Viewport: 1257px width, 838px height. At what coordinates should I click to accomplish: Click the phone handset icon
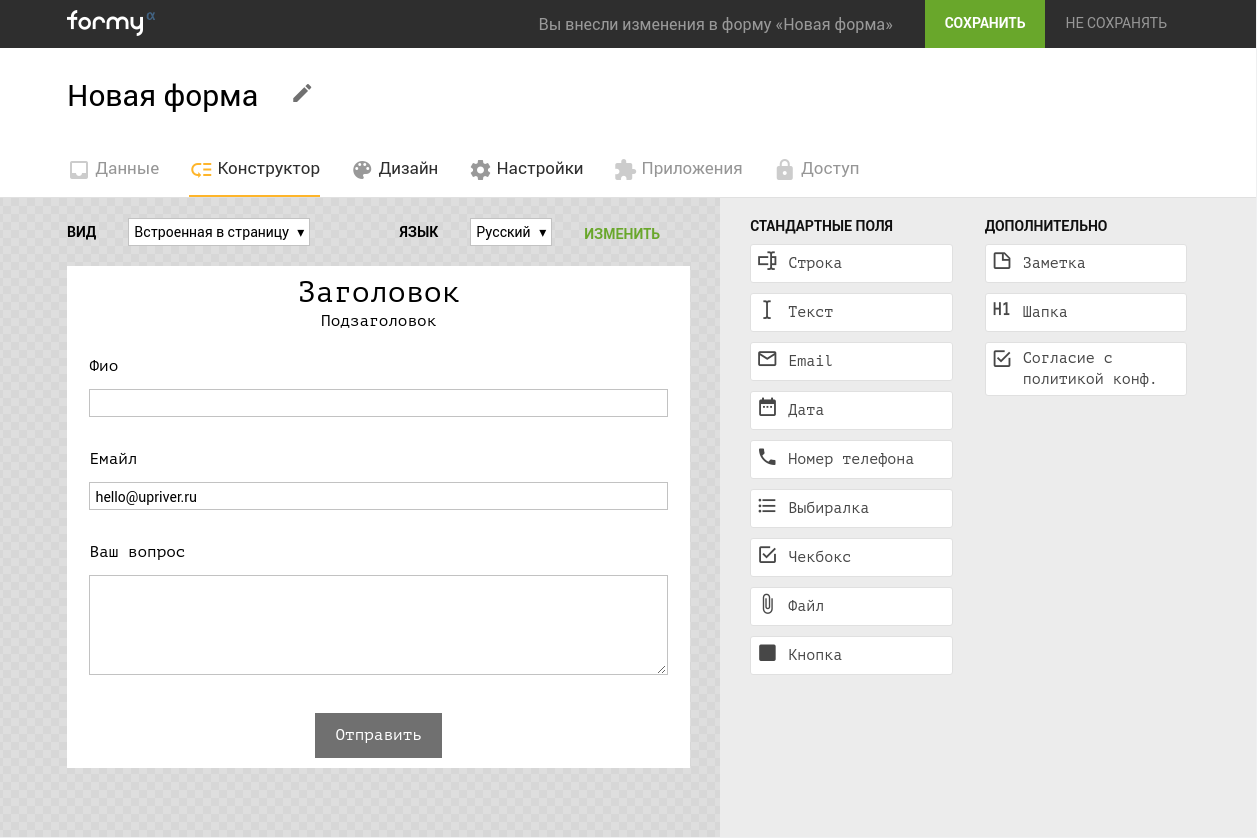(x=767, y=457)
